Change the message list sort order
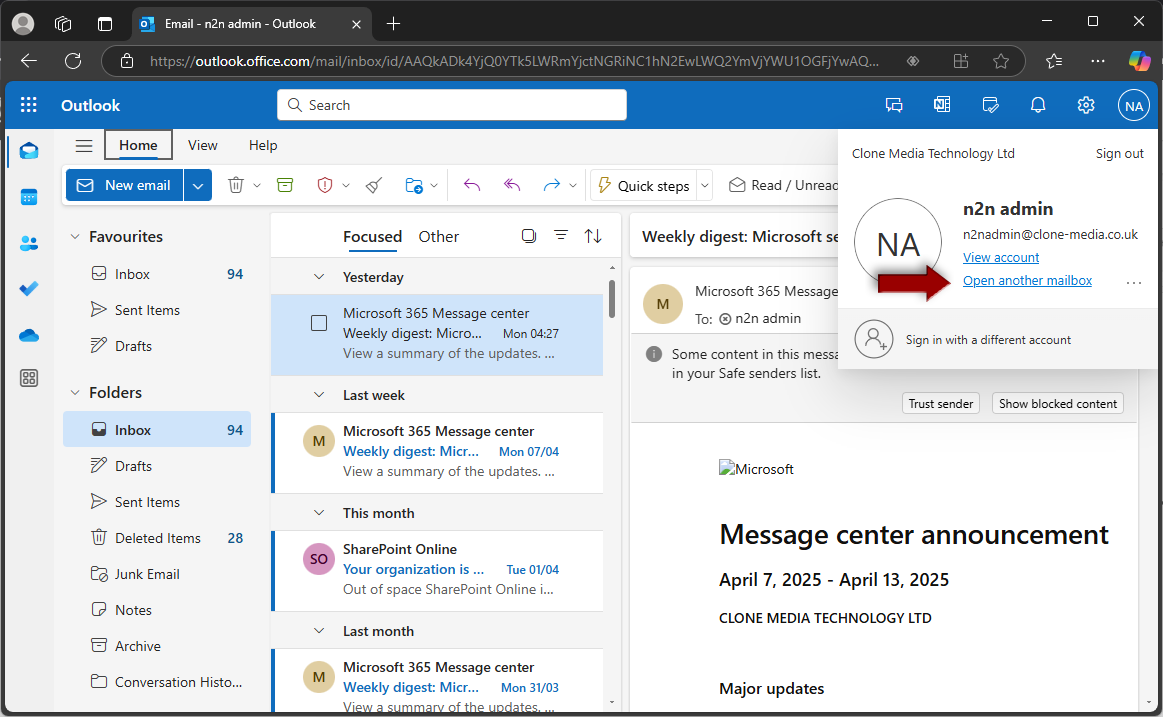The height and width of the screenshot is (717, 1163). (x=593, y=236)
